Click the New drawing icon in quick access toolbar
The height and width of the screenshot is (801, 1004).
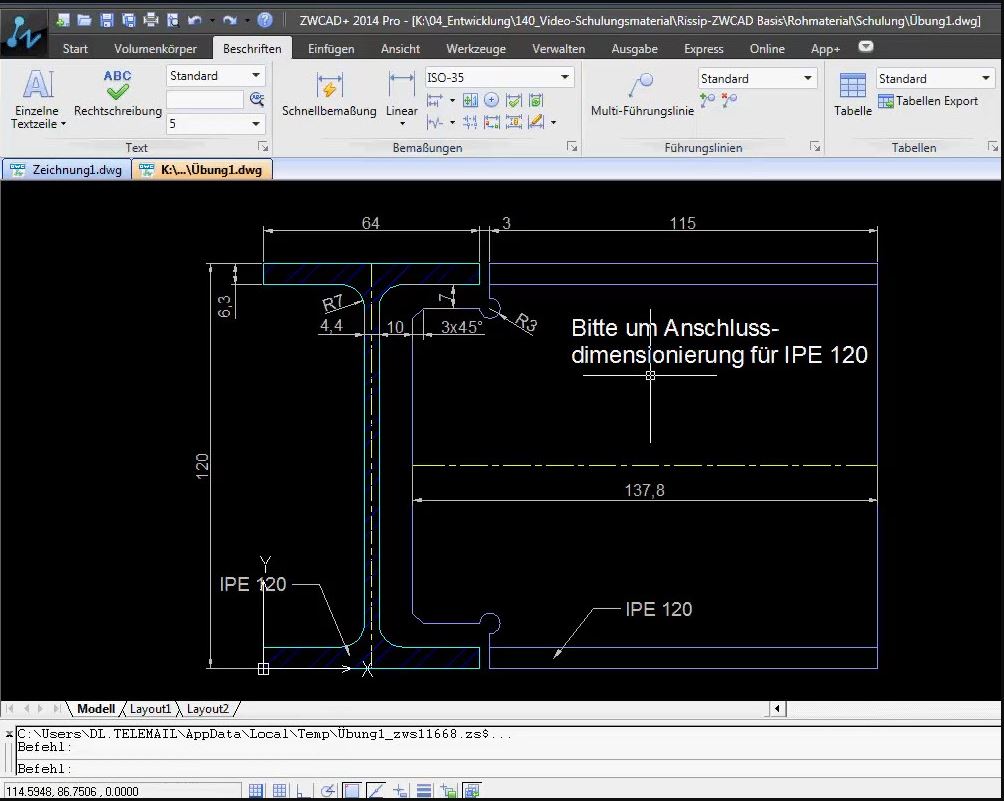pyautogui.click(x=63, y=20)
